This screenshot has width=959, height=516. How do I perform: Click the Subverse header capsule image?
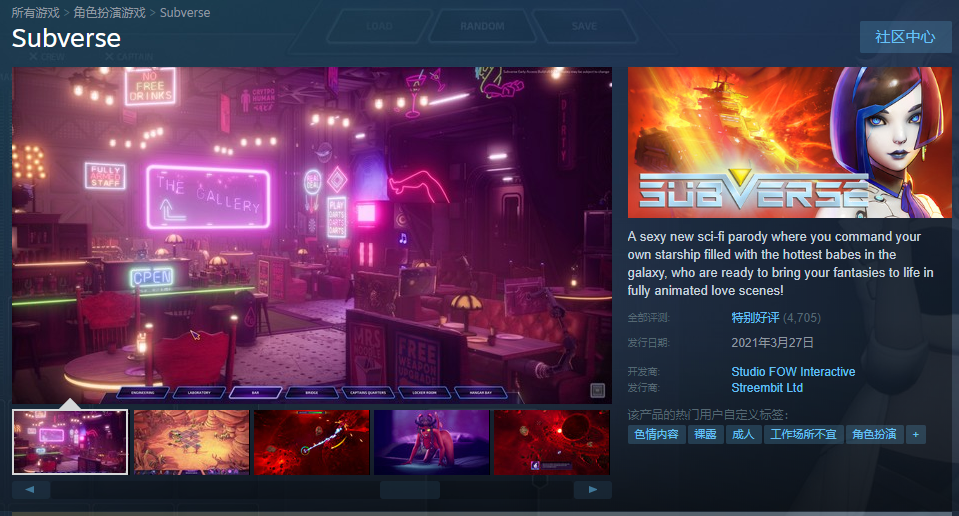(790, 142)
